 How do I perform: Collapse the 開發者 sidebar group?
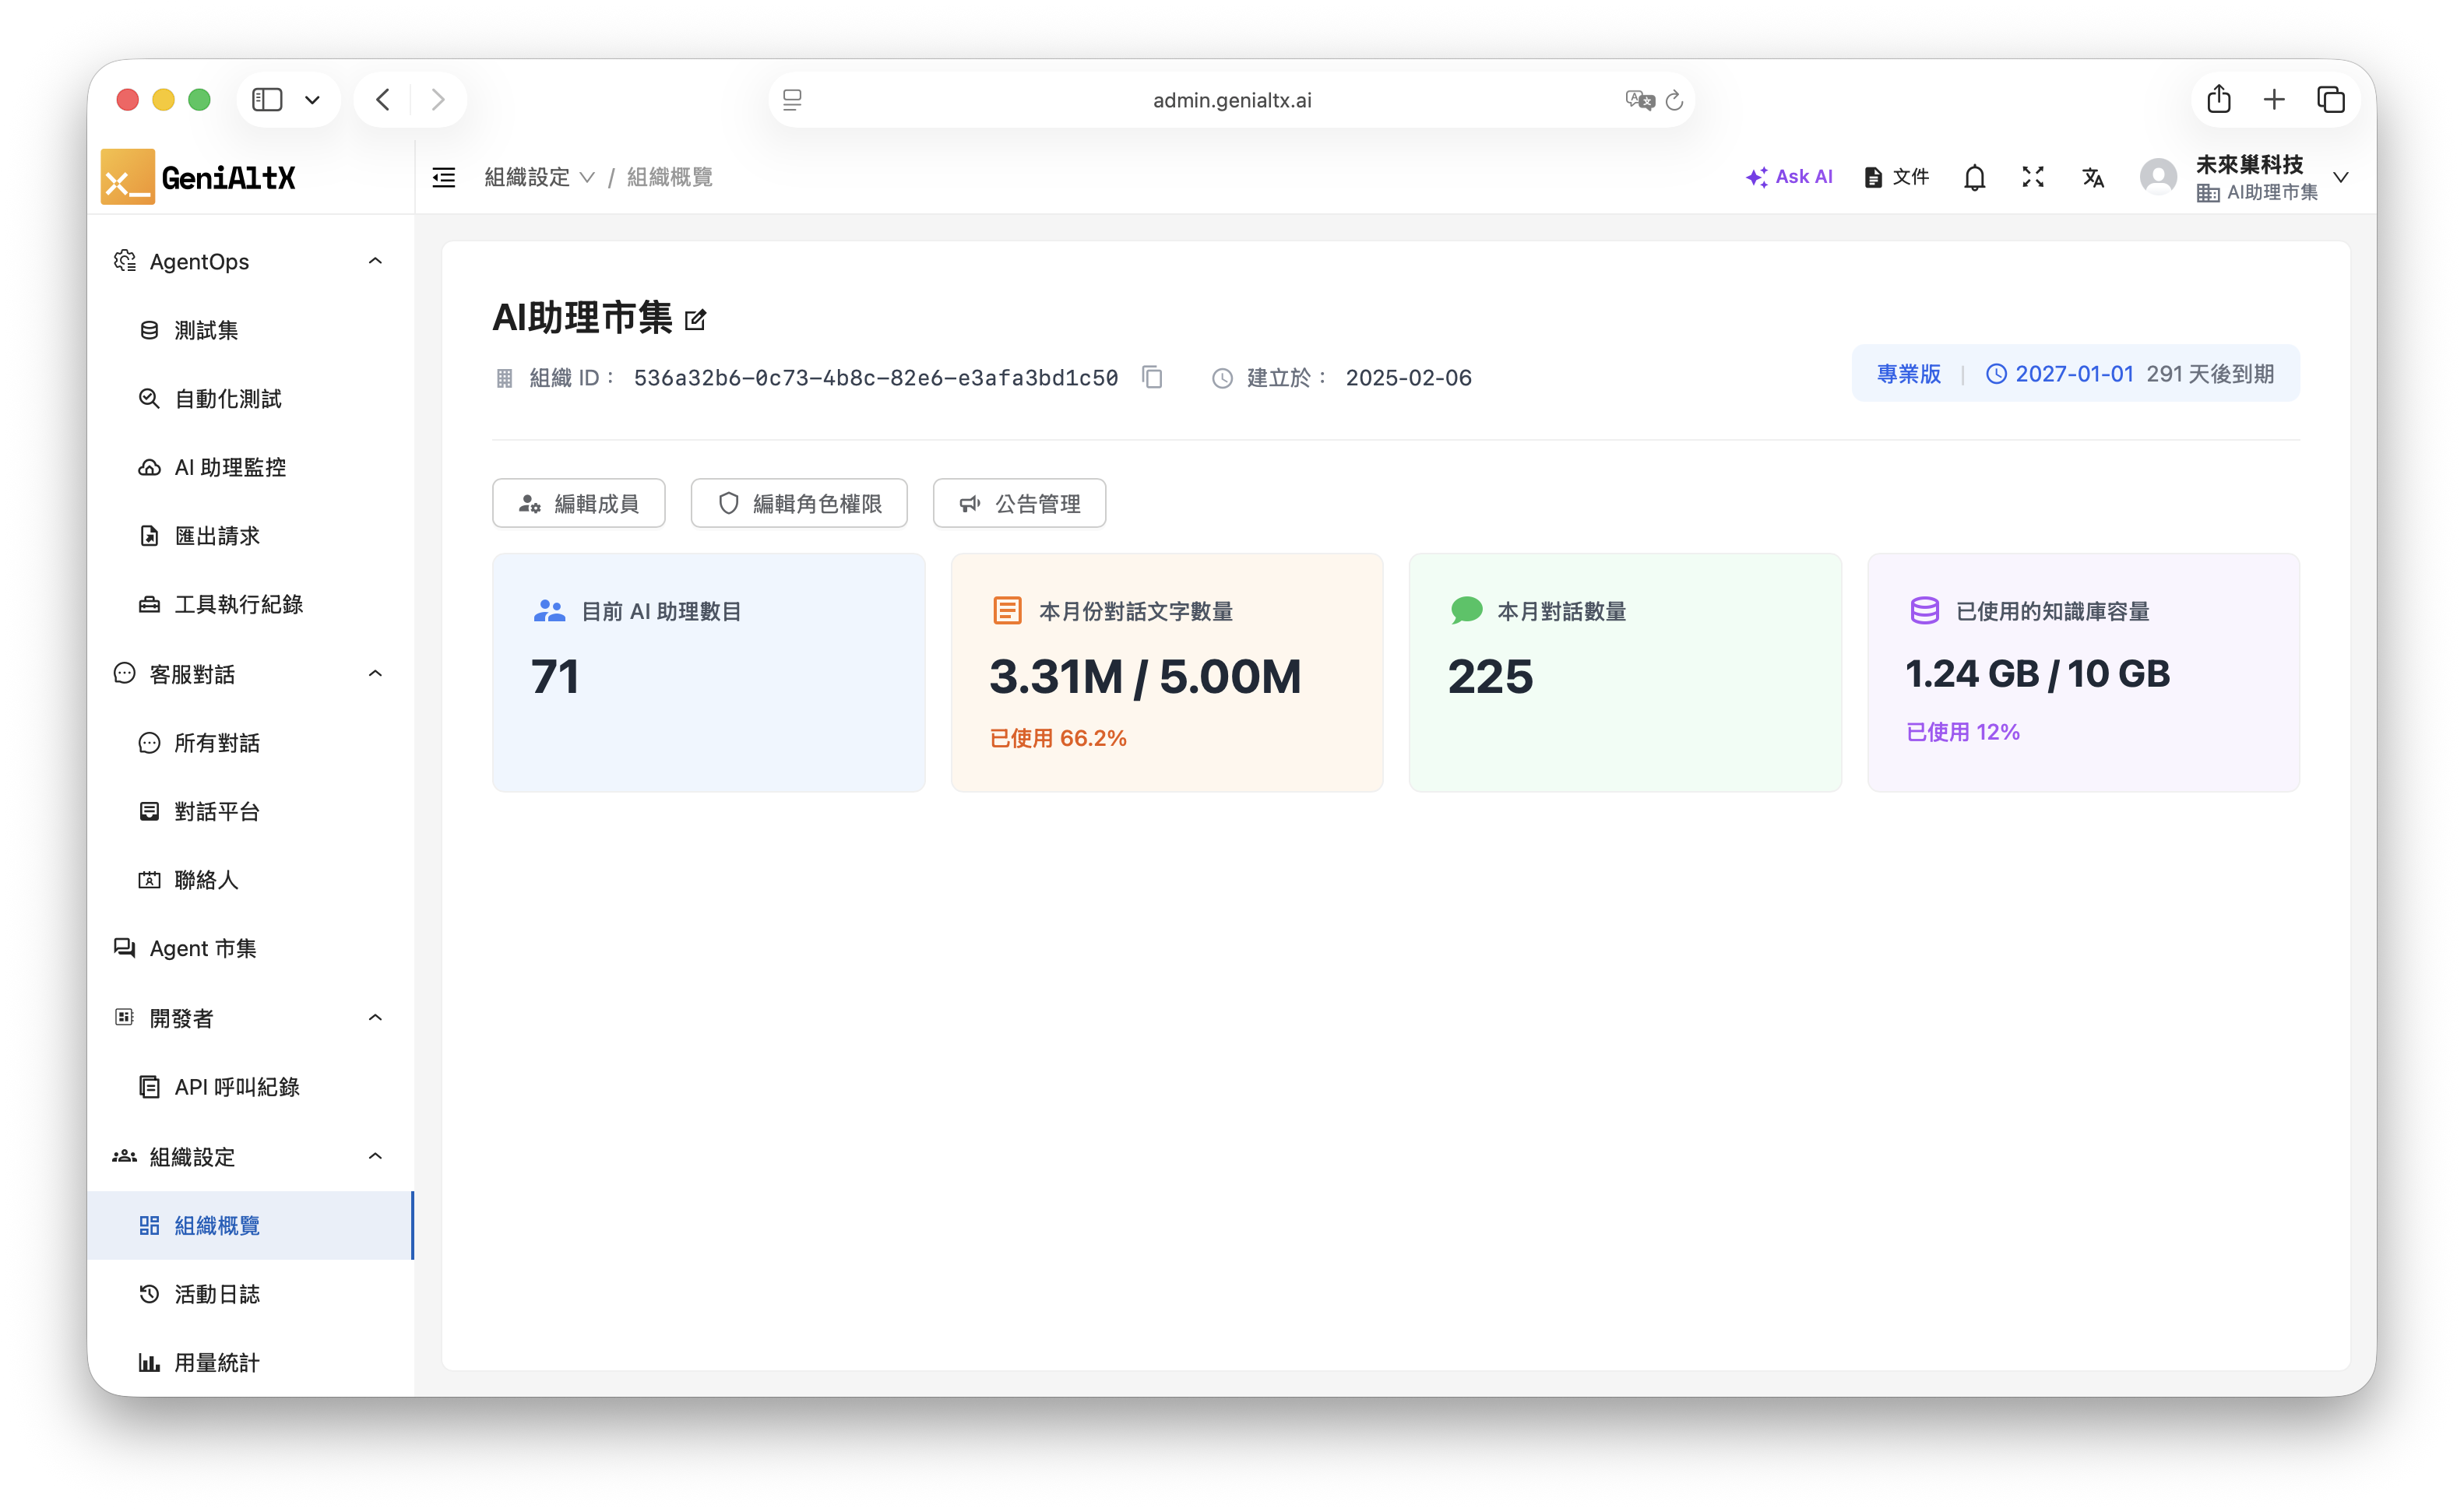[x=375, y=1017]
